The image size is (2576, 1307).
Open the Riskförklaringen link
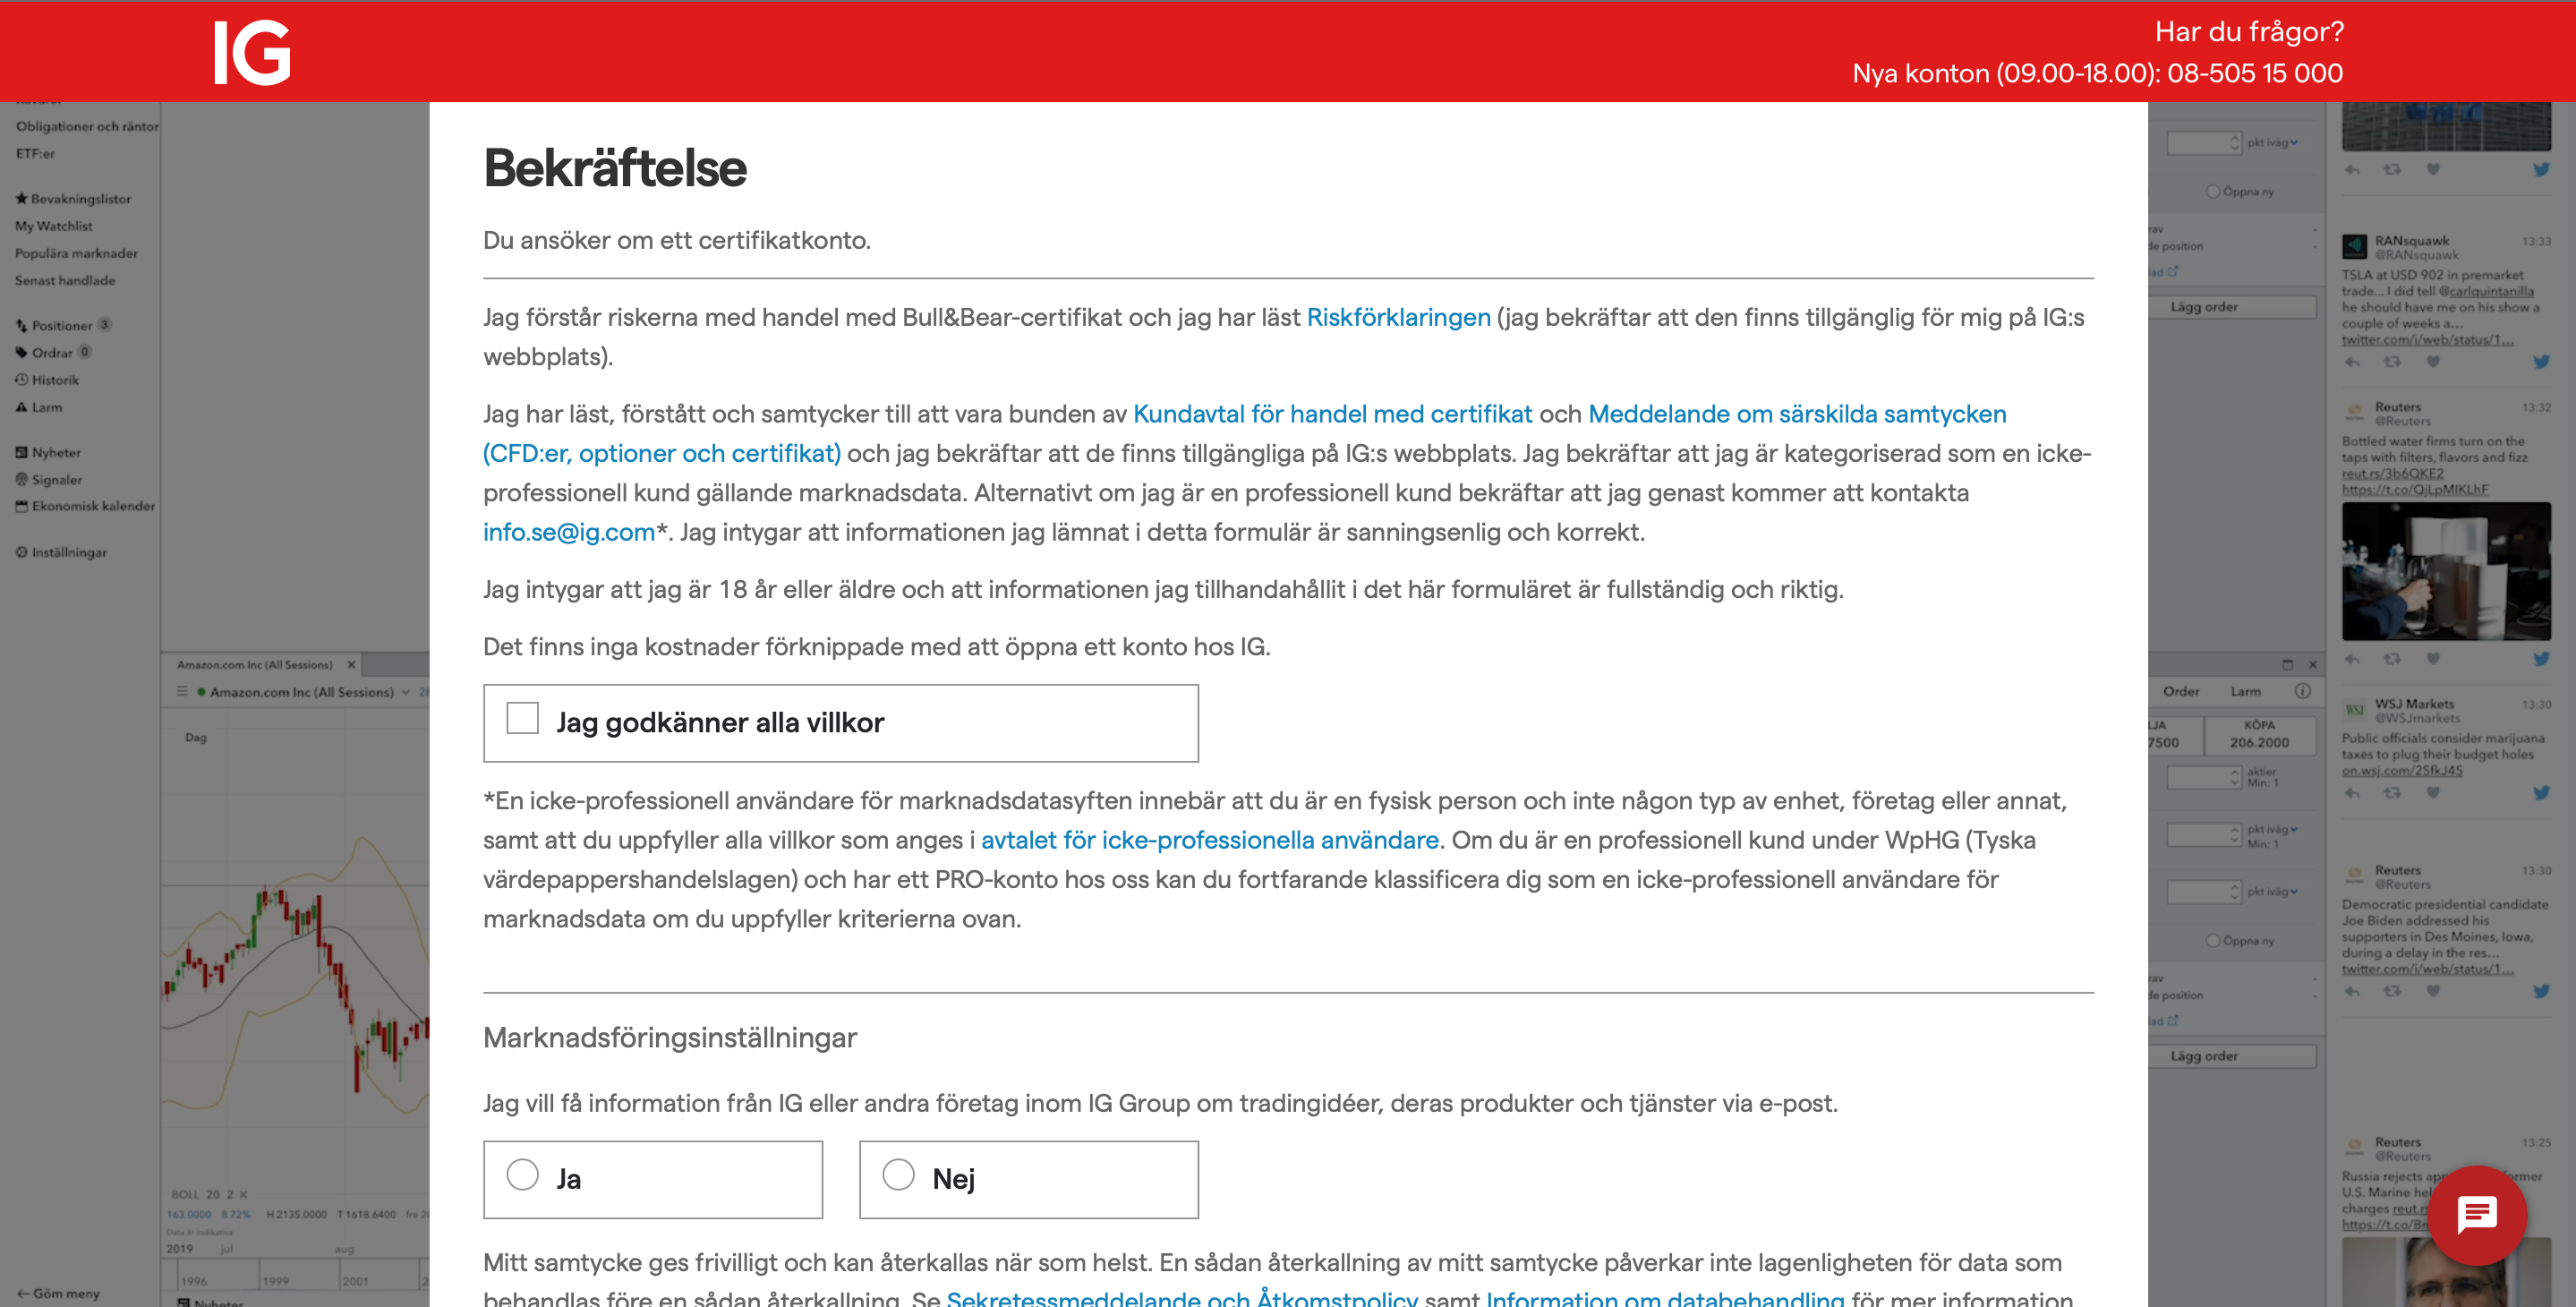pyautogui.click(x=1397, y=317)
